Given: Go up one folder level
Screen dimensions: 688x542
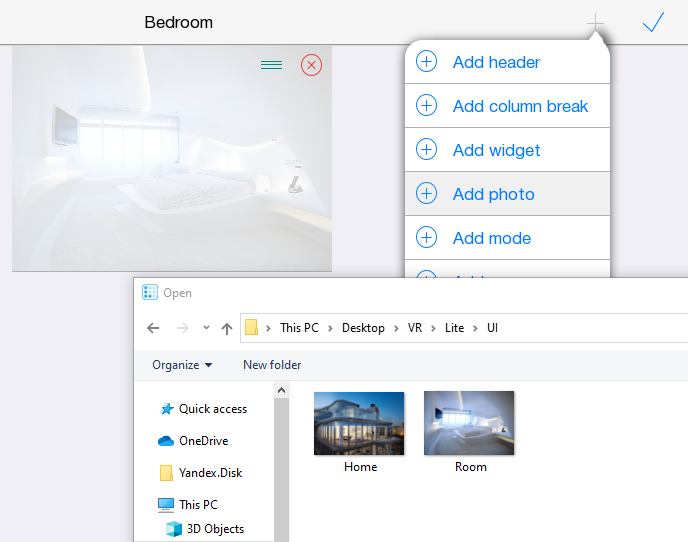Looking at the screenshot, I should coord(227,328).
